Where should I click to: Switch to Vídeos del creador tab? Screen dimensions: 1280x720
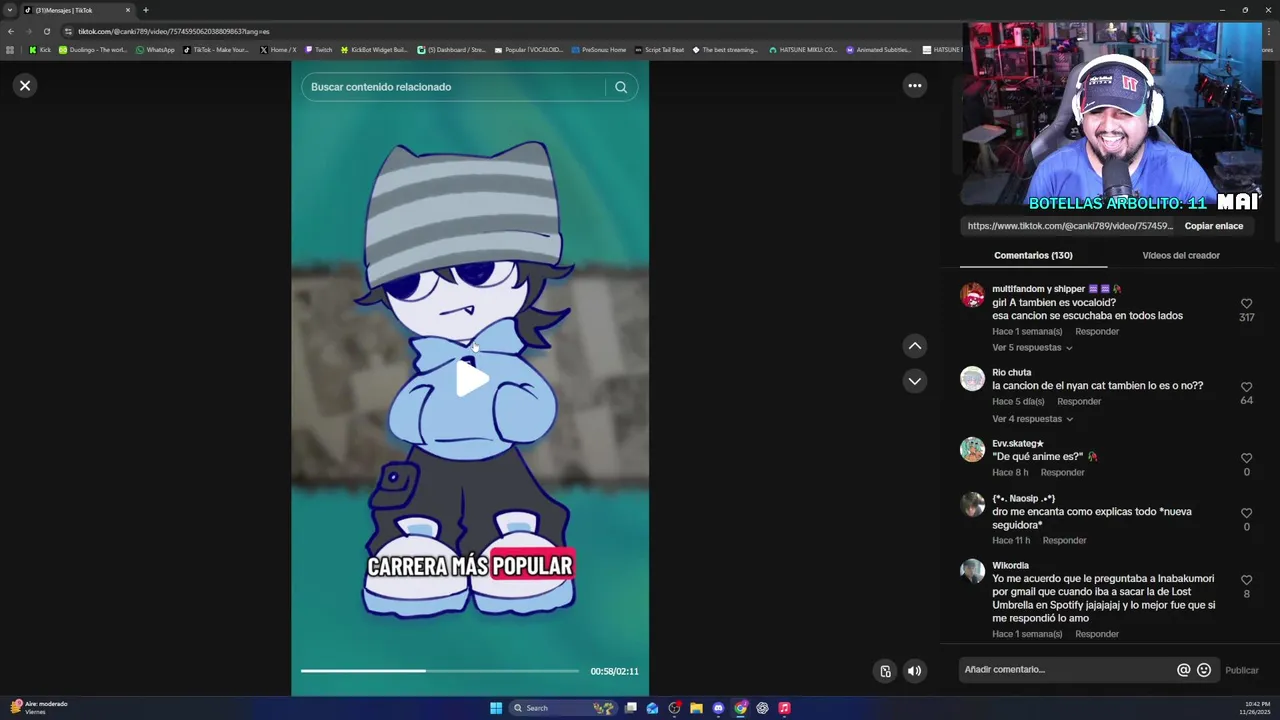pyautogui.click(x=1181, y=255)
